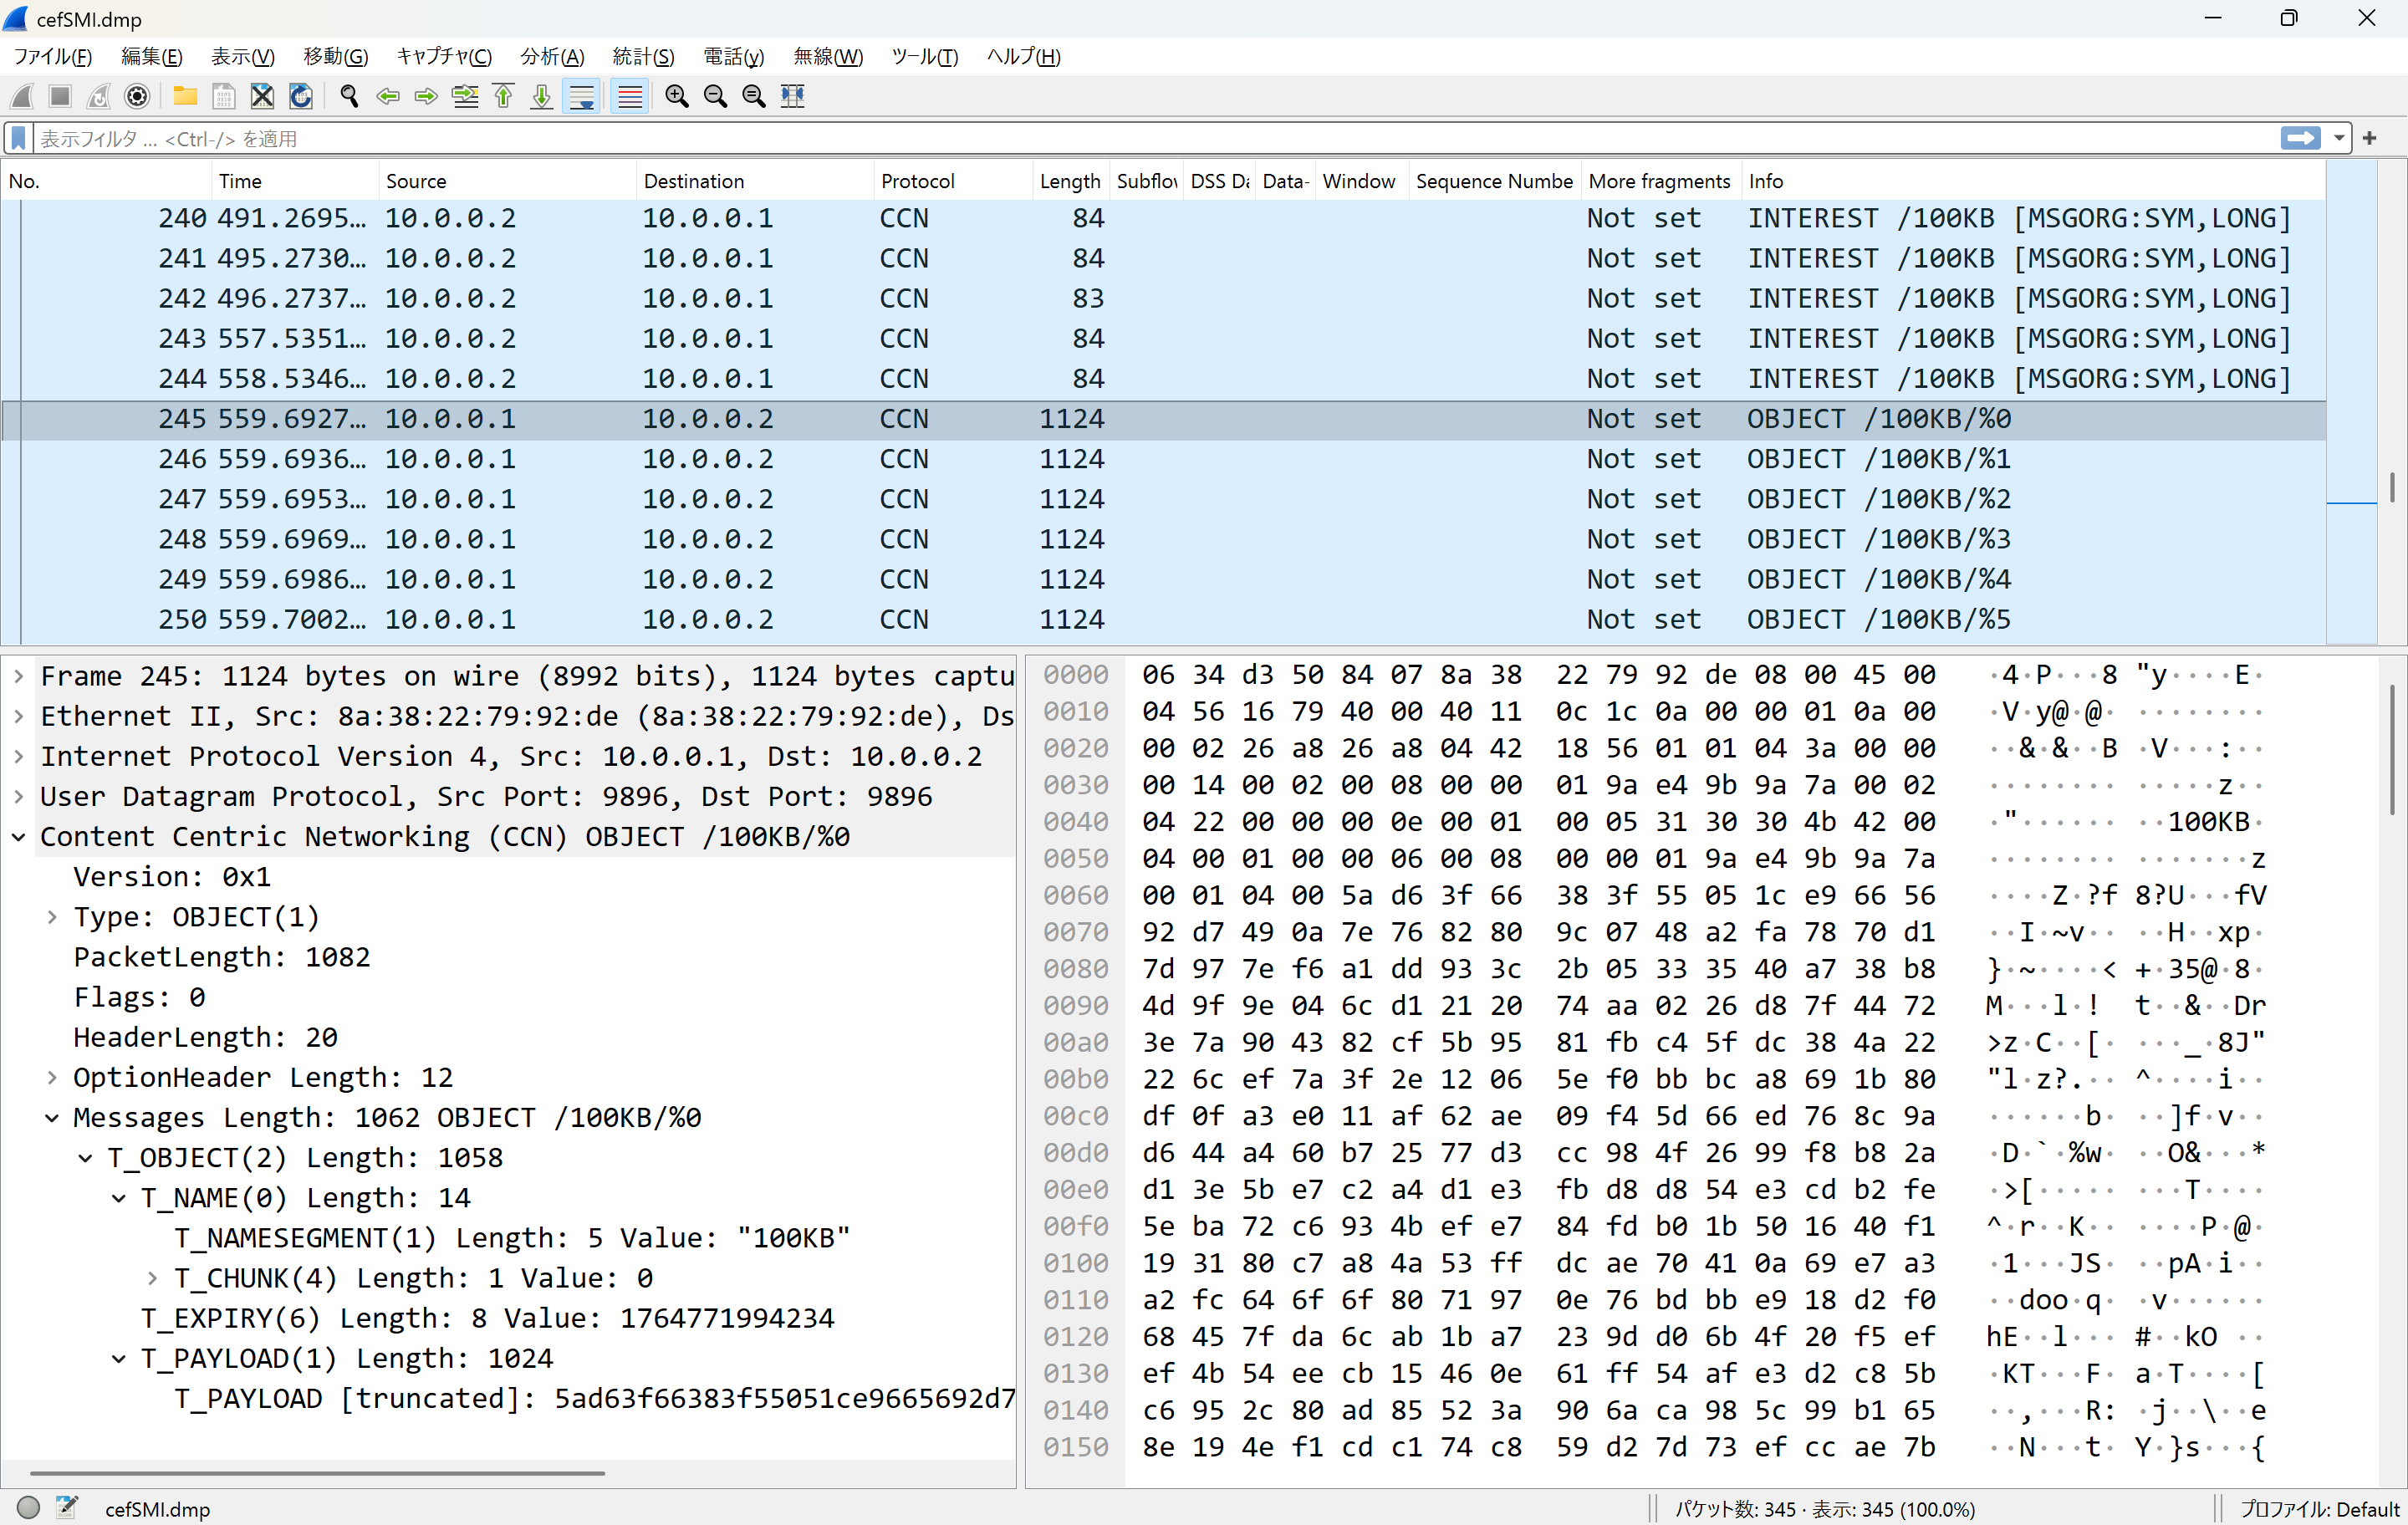Click the open capture file folder icon
The height and width of the screenshot is (1525, 2408).
185,96
